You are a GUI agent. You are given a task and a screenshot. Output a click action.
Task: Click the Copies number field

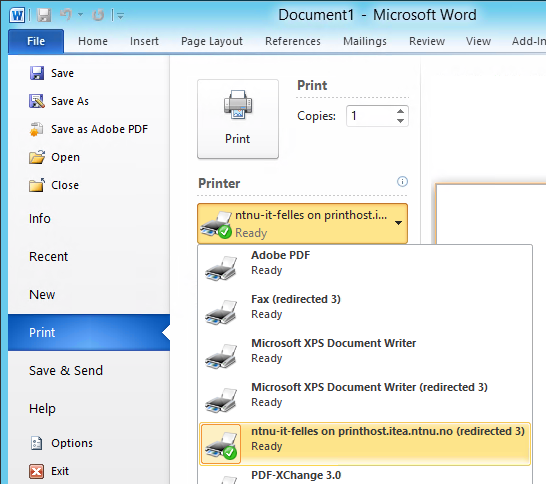370,116
